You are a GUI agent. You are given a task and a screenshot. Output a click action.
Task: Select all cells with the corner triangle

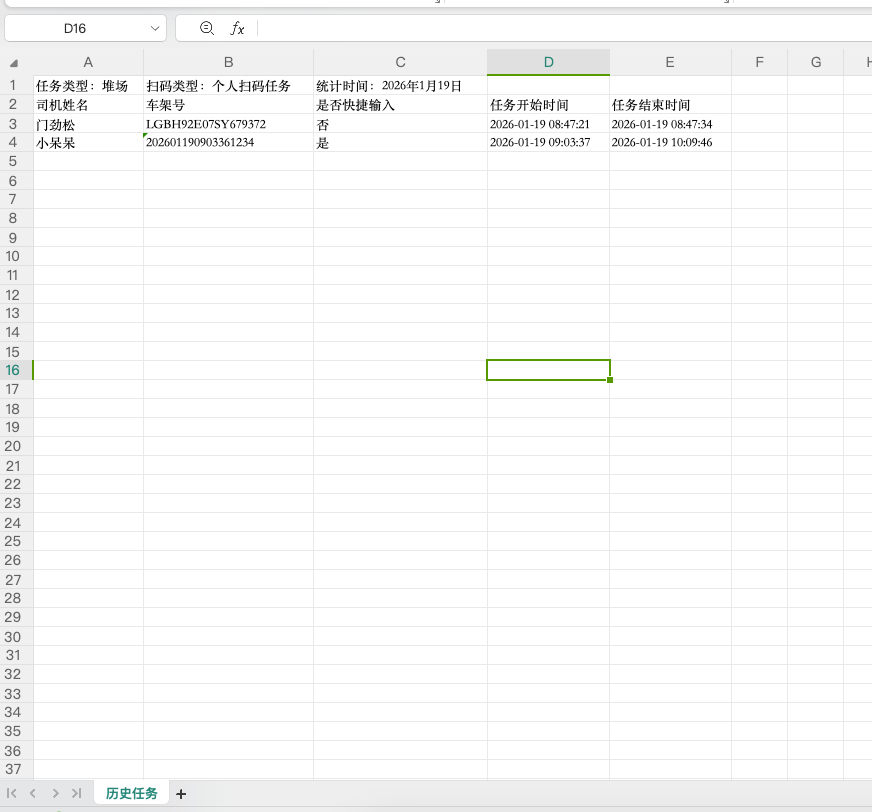14,63
